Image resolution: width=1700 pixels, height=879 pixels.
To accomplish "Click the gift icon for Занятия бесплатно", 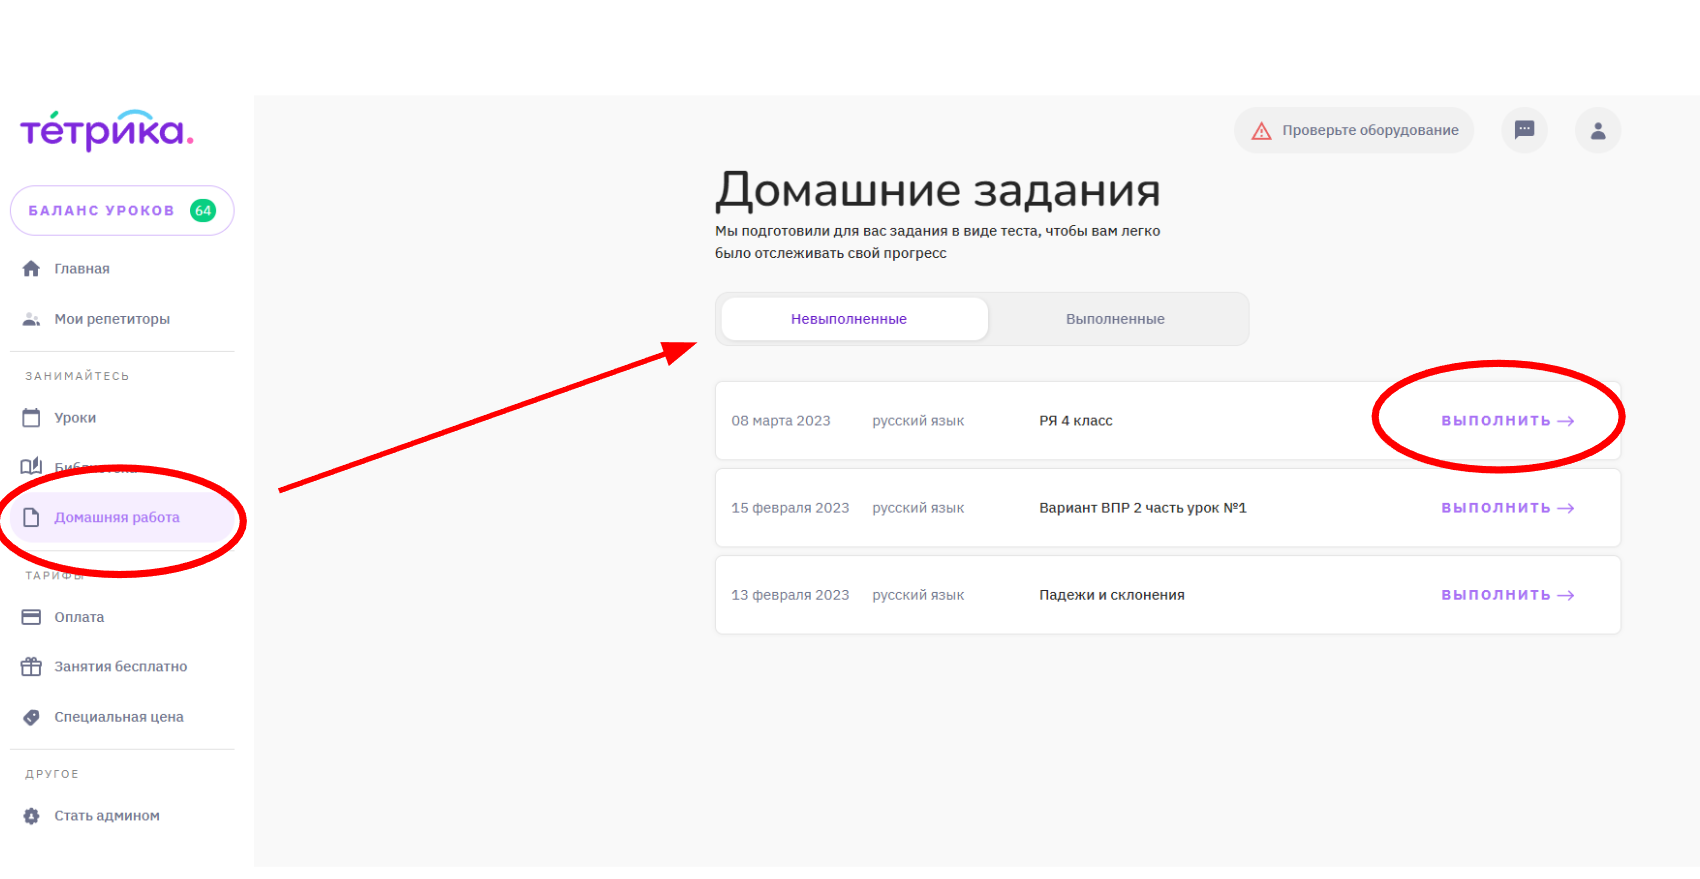I will 31,666.
